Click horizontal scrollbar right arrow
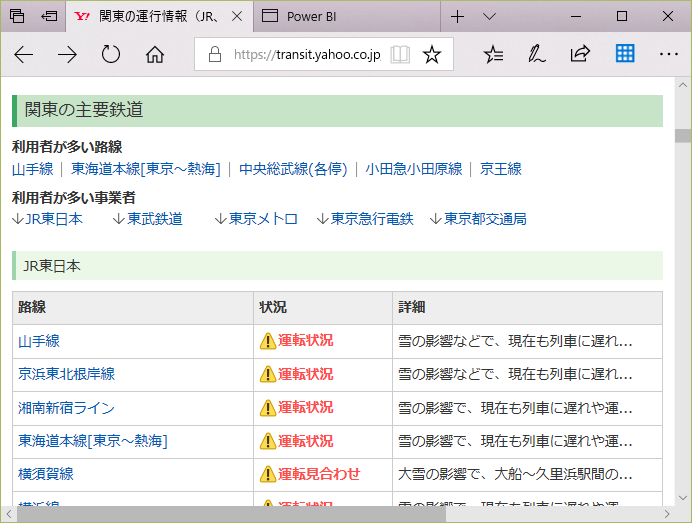Screen dimensions: 692x523 click(x=667, y=514)
